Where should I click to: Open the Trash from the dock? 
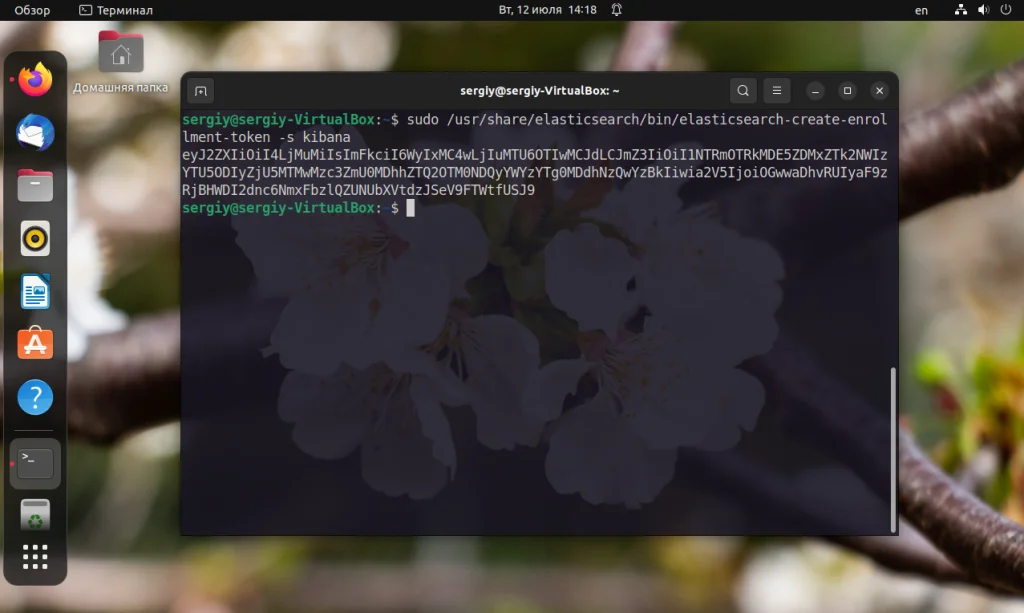coord(34,512)
